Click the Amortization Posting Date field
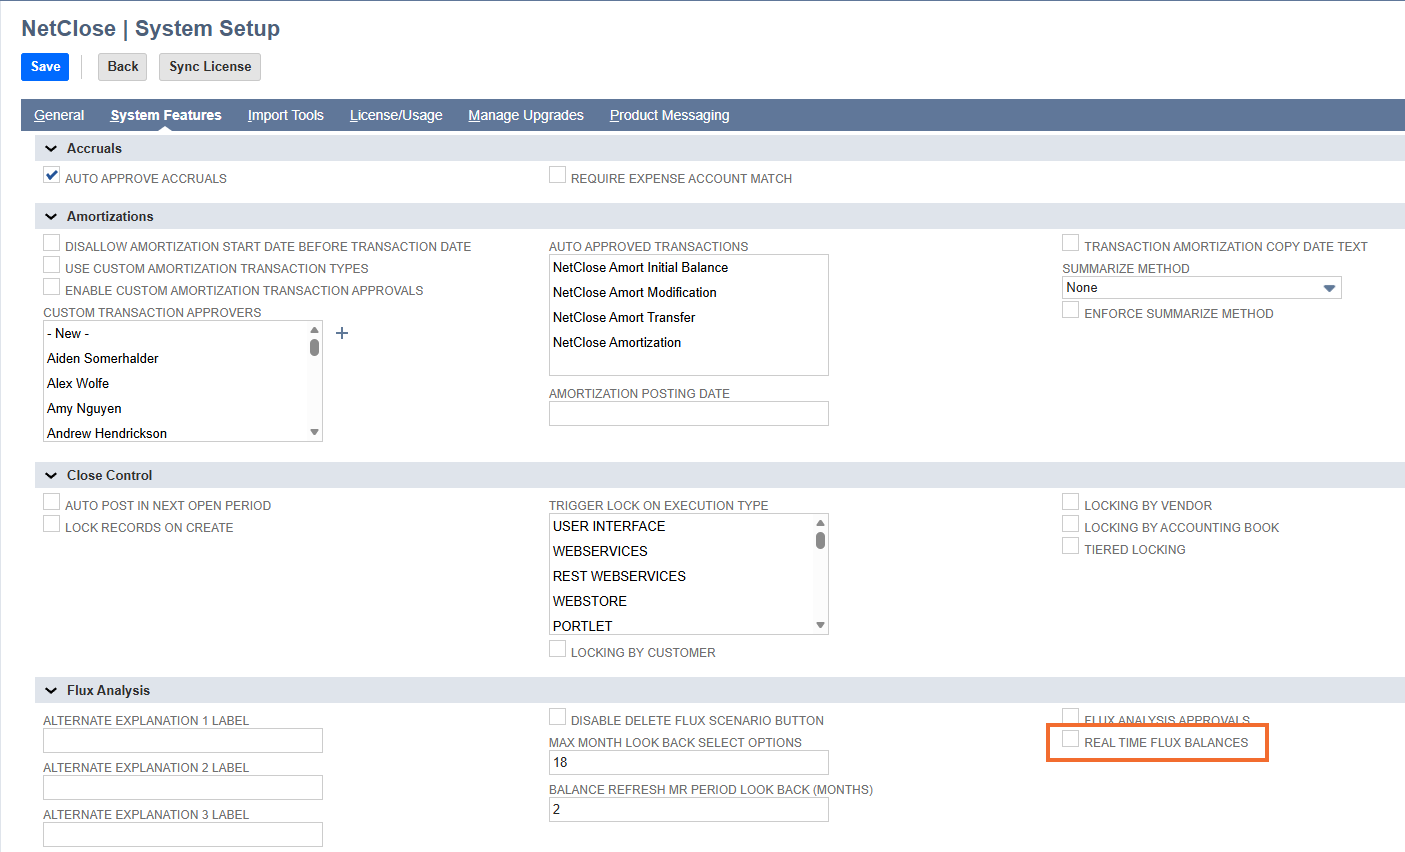Screen dimensions: 1405x852 pos(688,414)
